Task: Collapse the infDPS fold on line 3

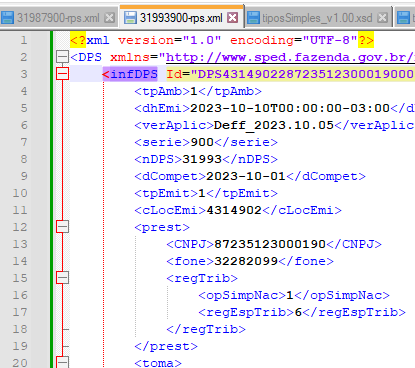Action: pos(62,74)
